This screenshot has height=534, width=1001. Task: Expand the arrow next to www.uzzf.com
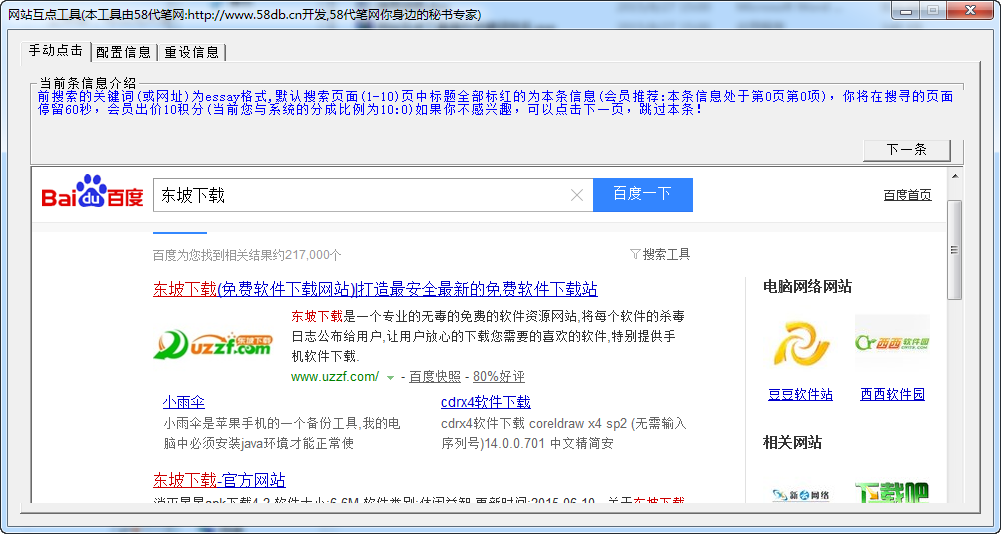(391, 378)
